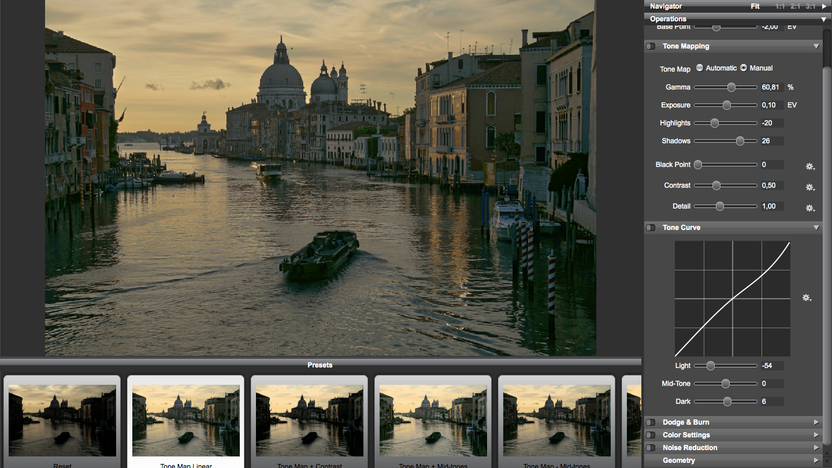
Task: Select the Tone Map + Contrast preset
Action: point(309,421)
